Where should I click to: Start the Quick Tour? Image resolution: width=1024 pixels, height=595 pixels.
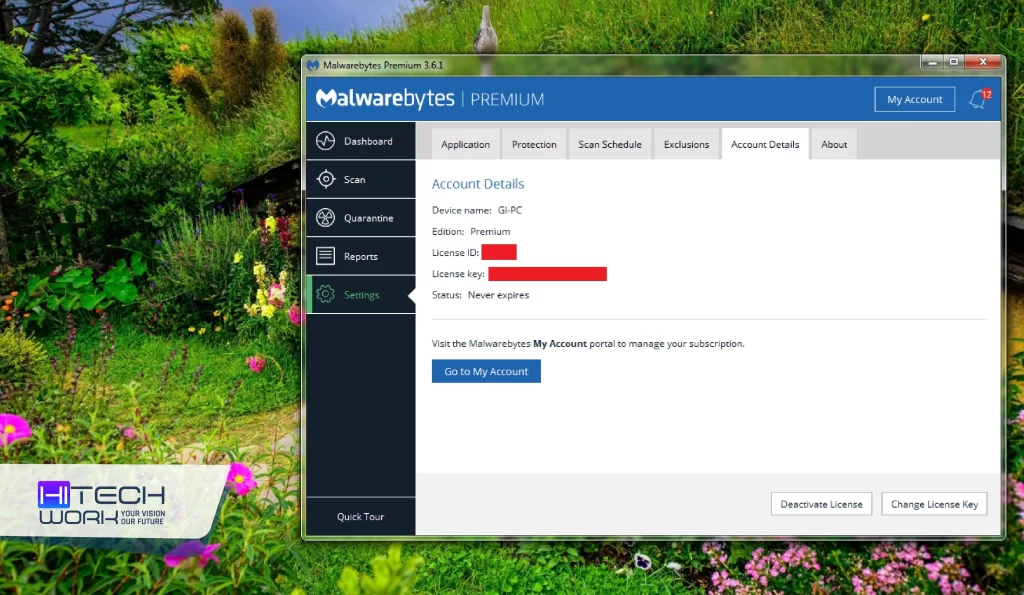tap(360, 517)
